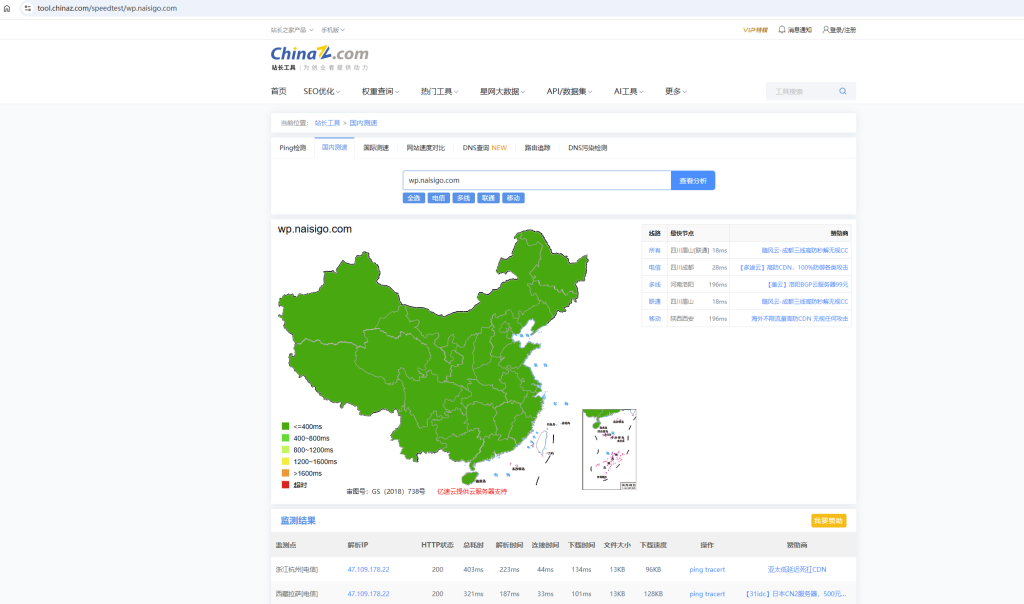This screenshot has height=604, width=1024.
Task: Click the browser site info icon in address bar
Action: tap(28, 8)
